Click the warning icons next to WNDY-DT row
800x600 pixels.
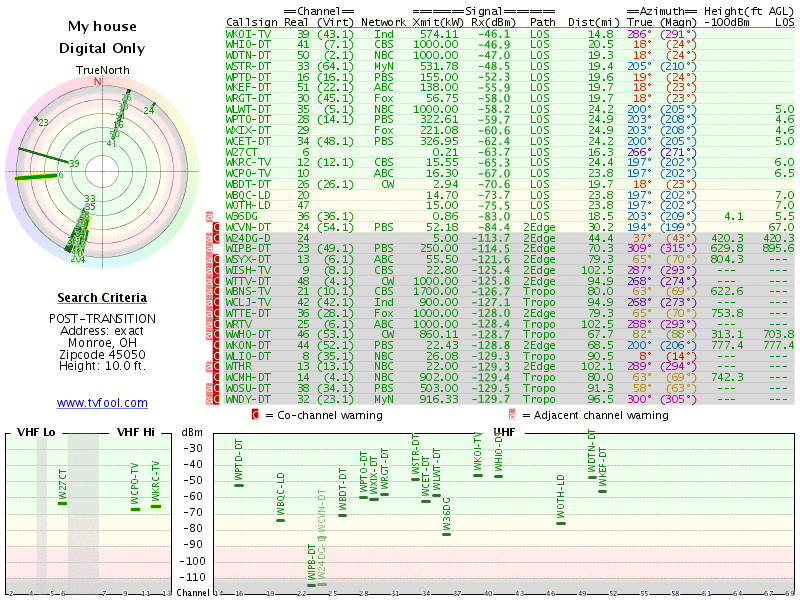point(213,399)
